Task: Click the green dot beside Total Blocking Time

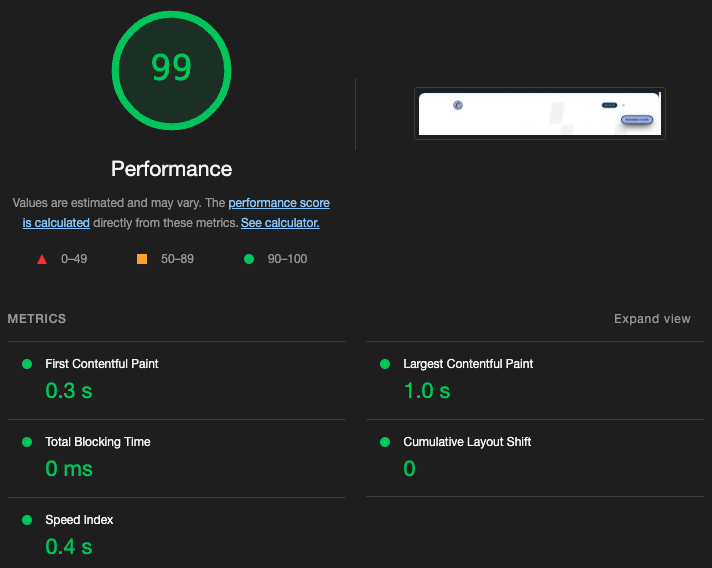Action: pos(27,442)
